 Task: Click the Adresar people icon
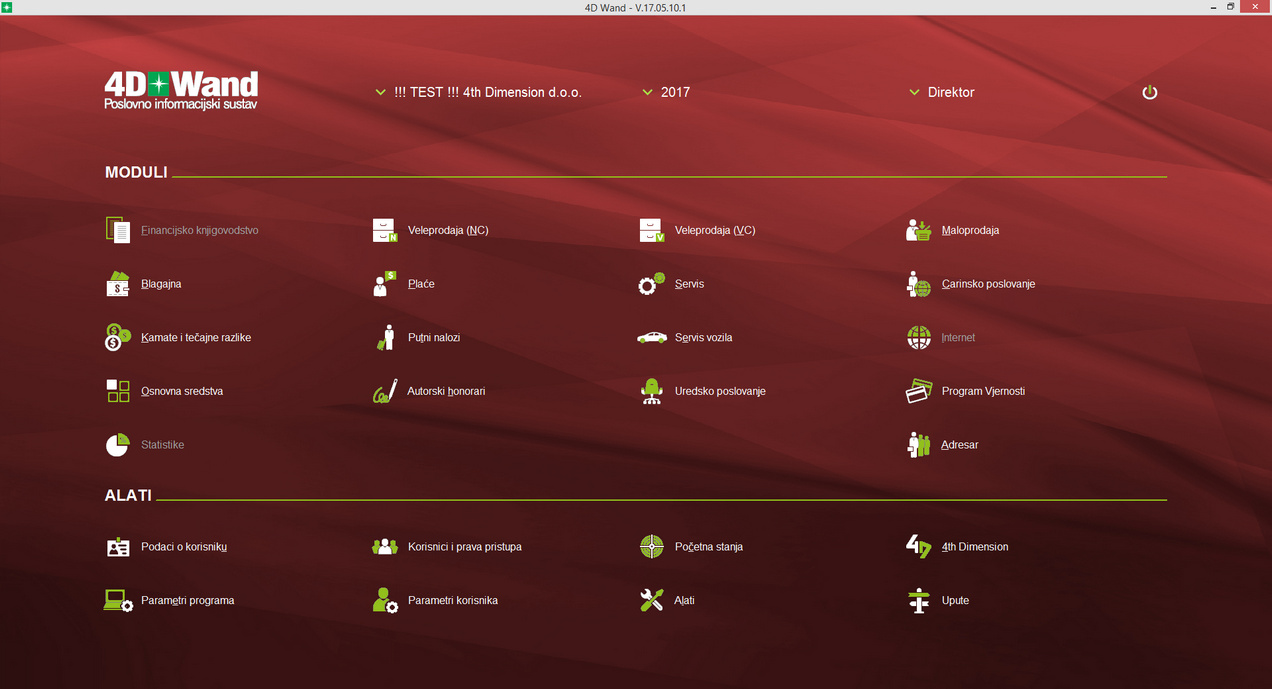(919, 445)
